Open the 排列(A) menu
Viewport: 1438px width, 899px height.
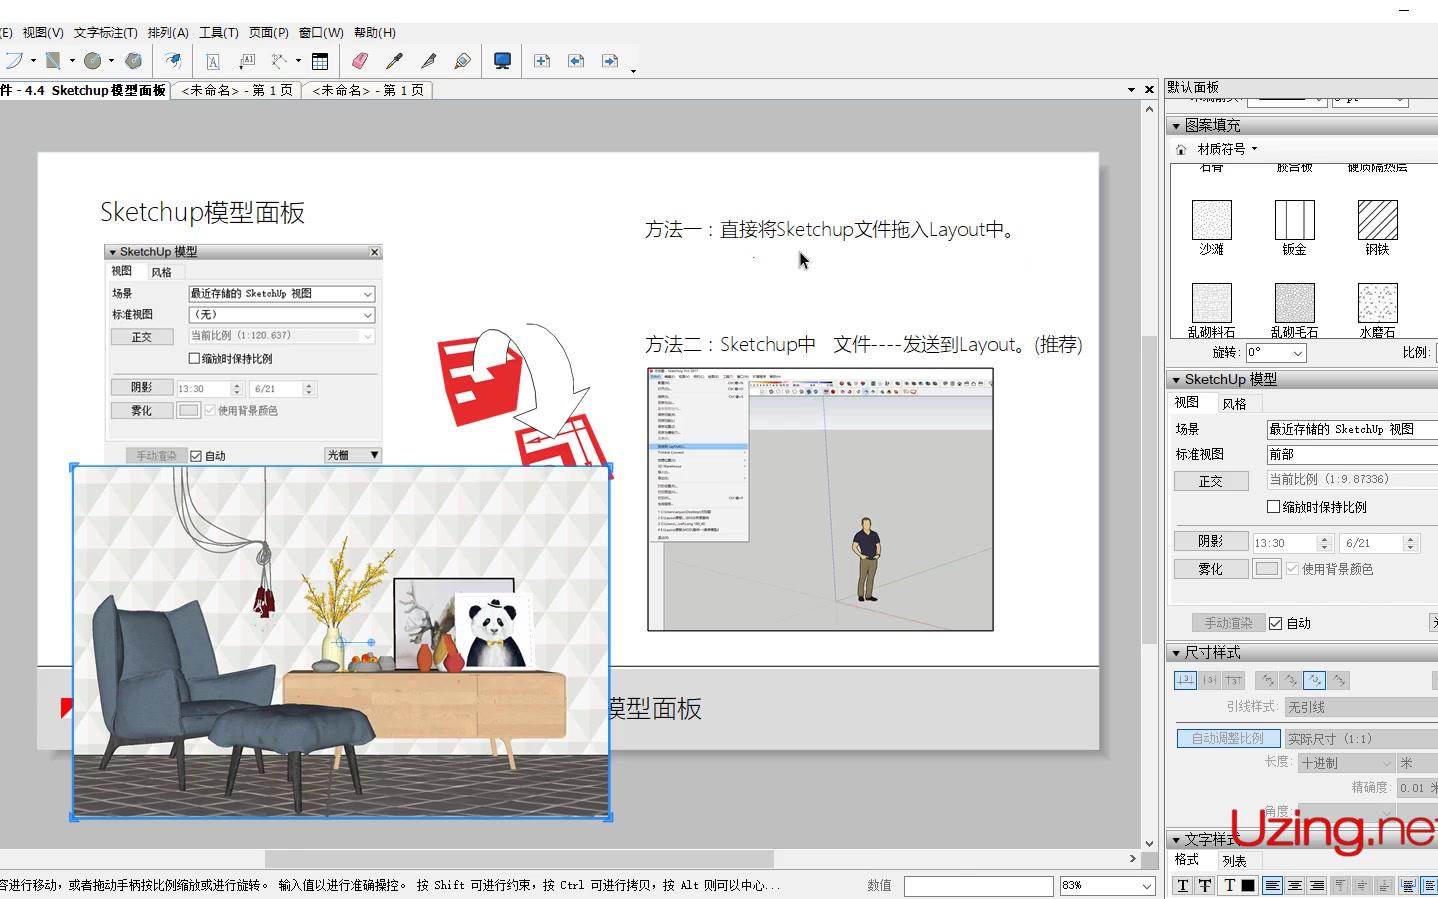[168, 33]
